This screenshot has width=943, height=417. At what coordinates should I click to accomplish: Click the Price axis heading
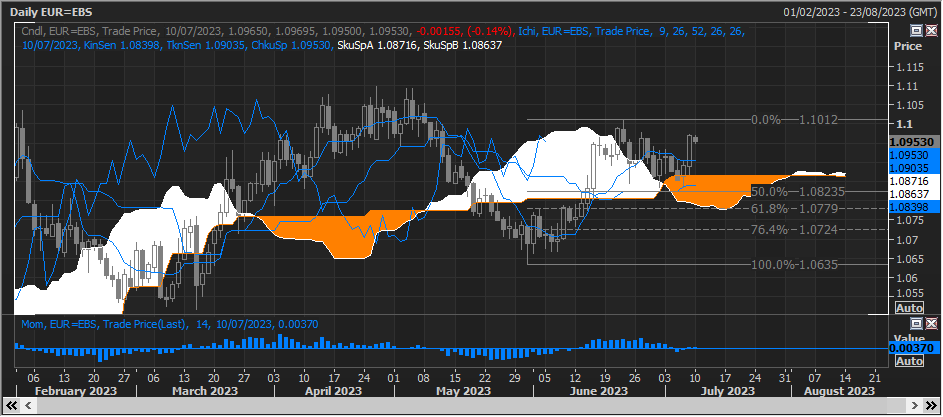[x=908, y=46]
